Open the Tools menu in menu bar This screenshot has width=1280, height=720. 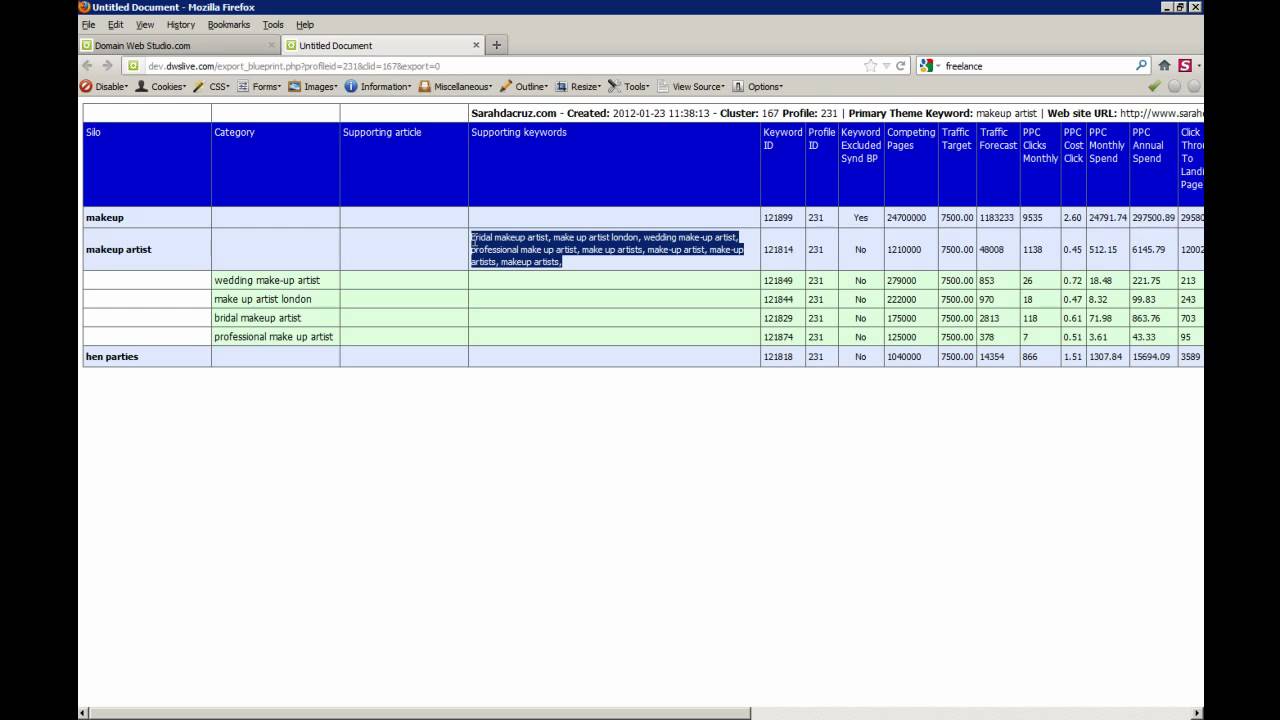point(273,25)
